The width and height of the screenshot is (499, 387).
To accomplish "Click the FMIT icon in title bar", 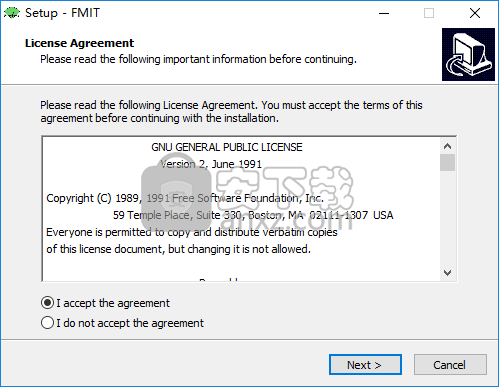I will [x=12, y=13].
